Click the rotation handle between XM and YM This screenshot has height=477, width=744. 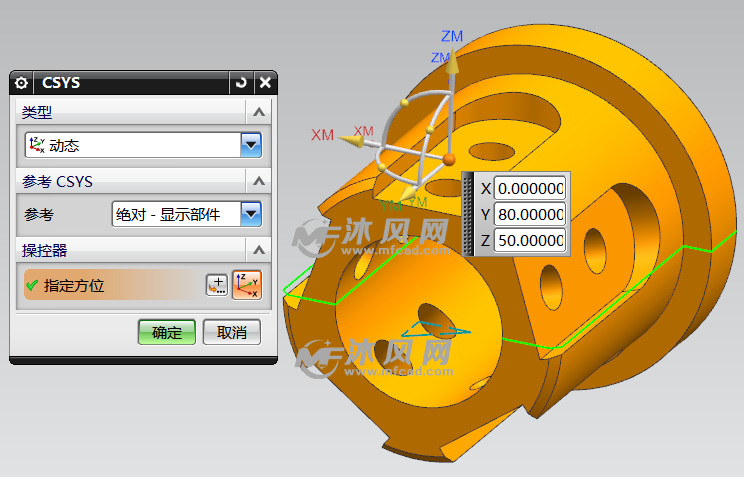381,167
